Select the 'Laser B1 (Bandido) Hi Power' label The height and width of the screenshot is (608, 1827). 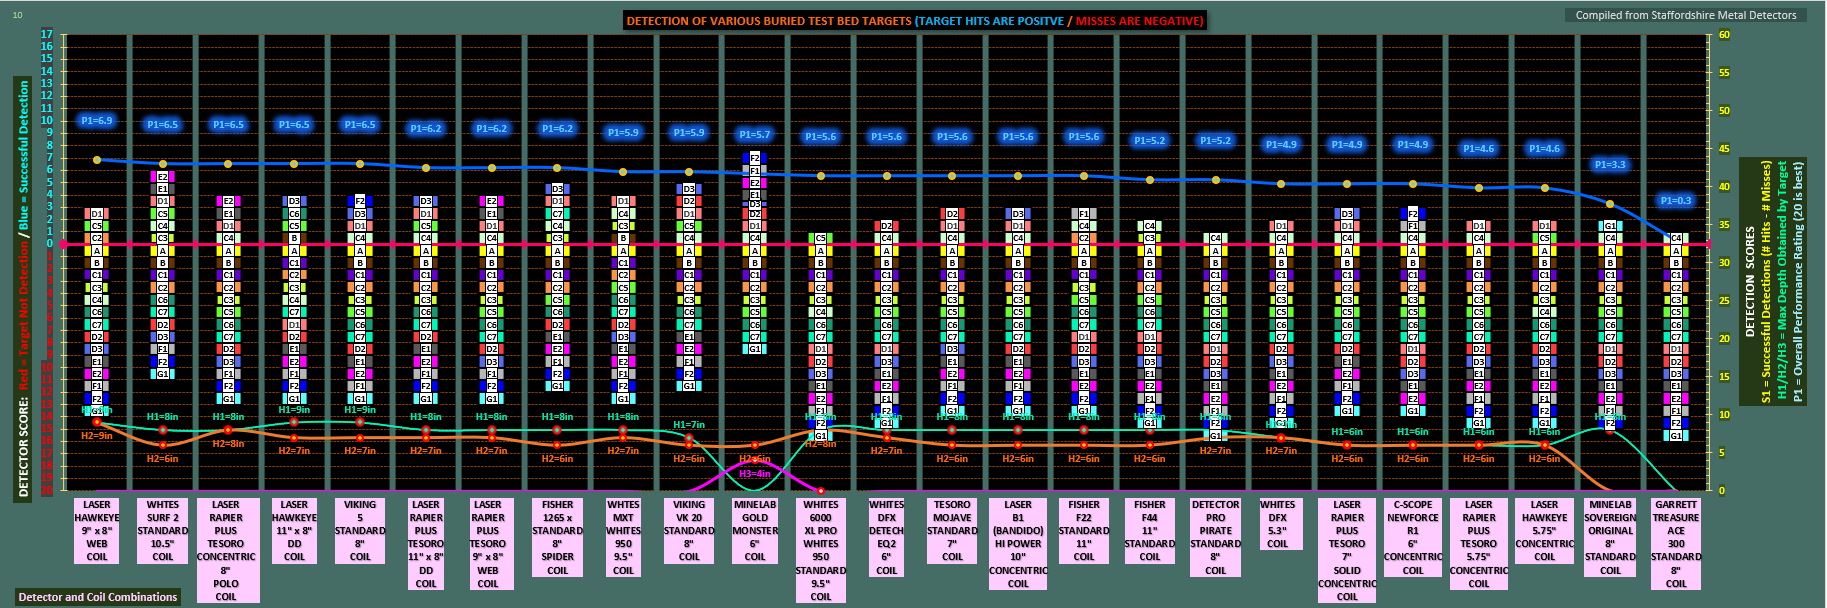[x=1018, y=544]
